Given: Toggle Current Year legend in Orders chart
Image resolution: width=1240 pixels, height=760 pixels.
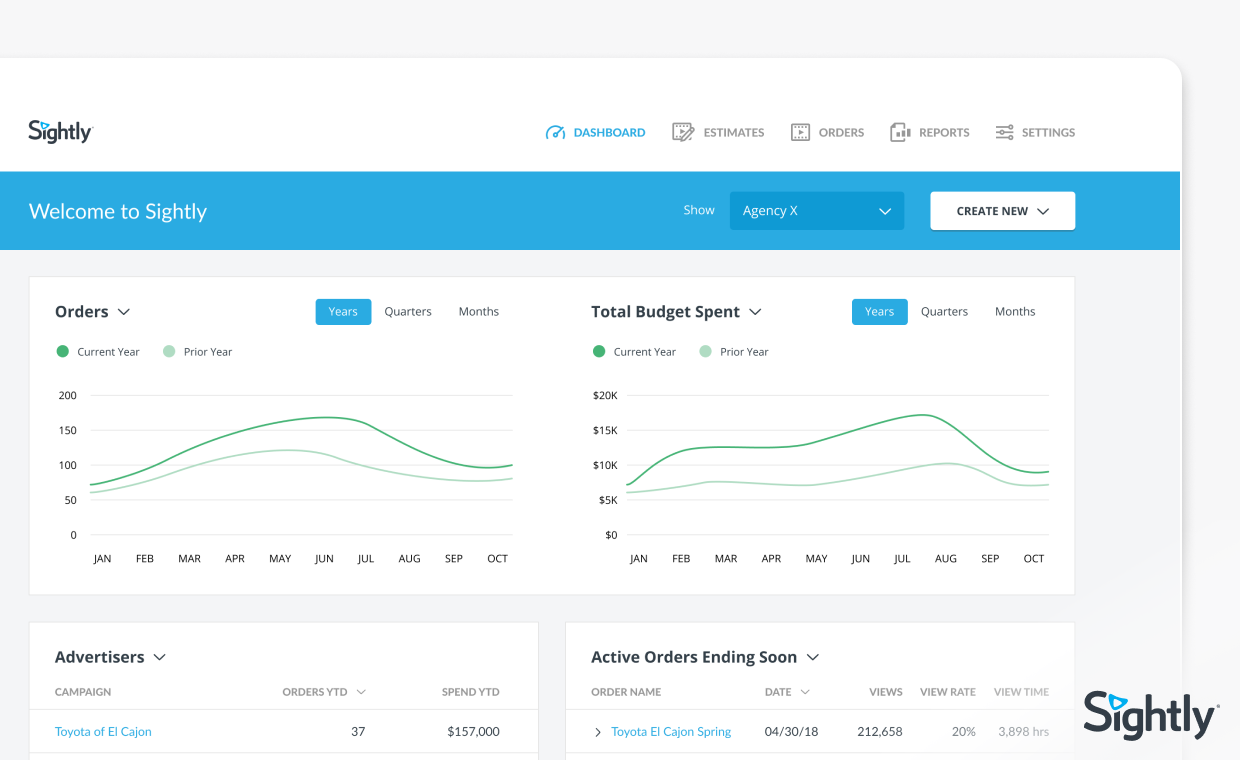Looking at the screenshot, I should tap(98, 352).
